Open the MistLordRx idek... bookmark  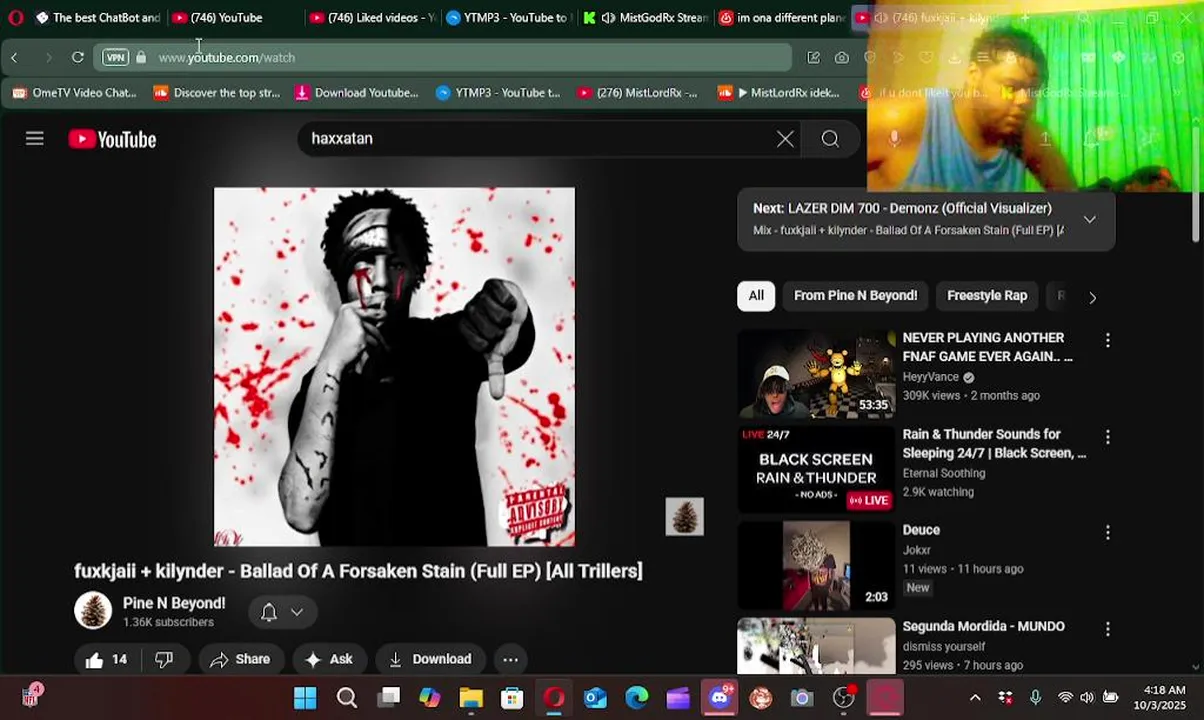click(x=779, y=93)
